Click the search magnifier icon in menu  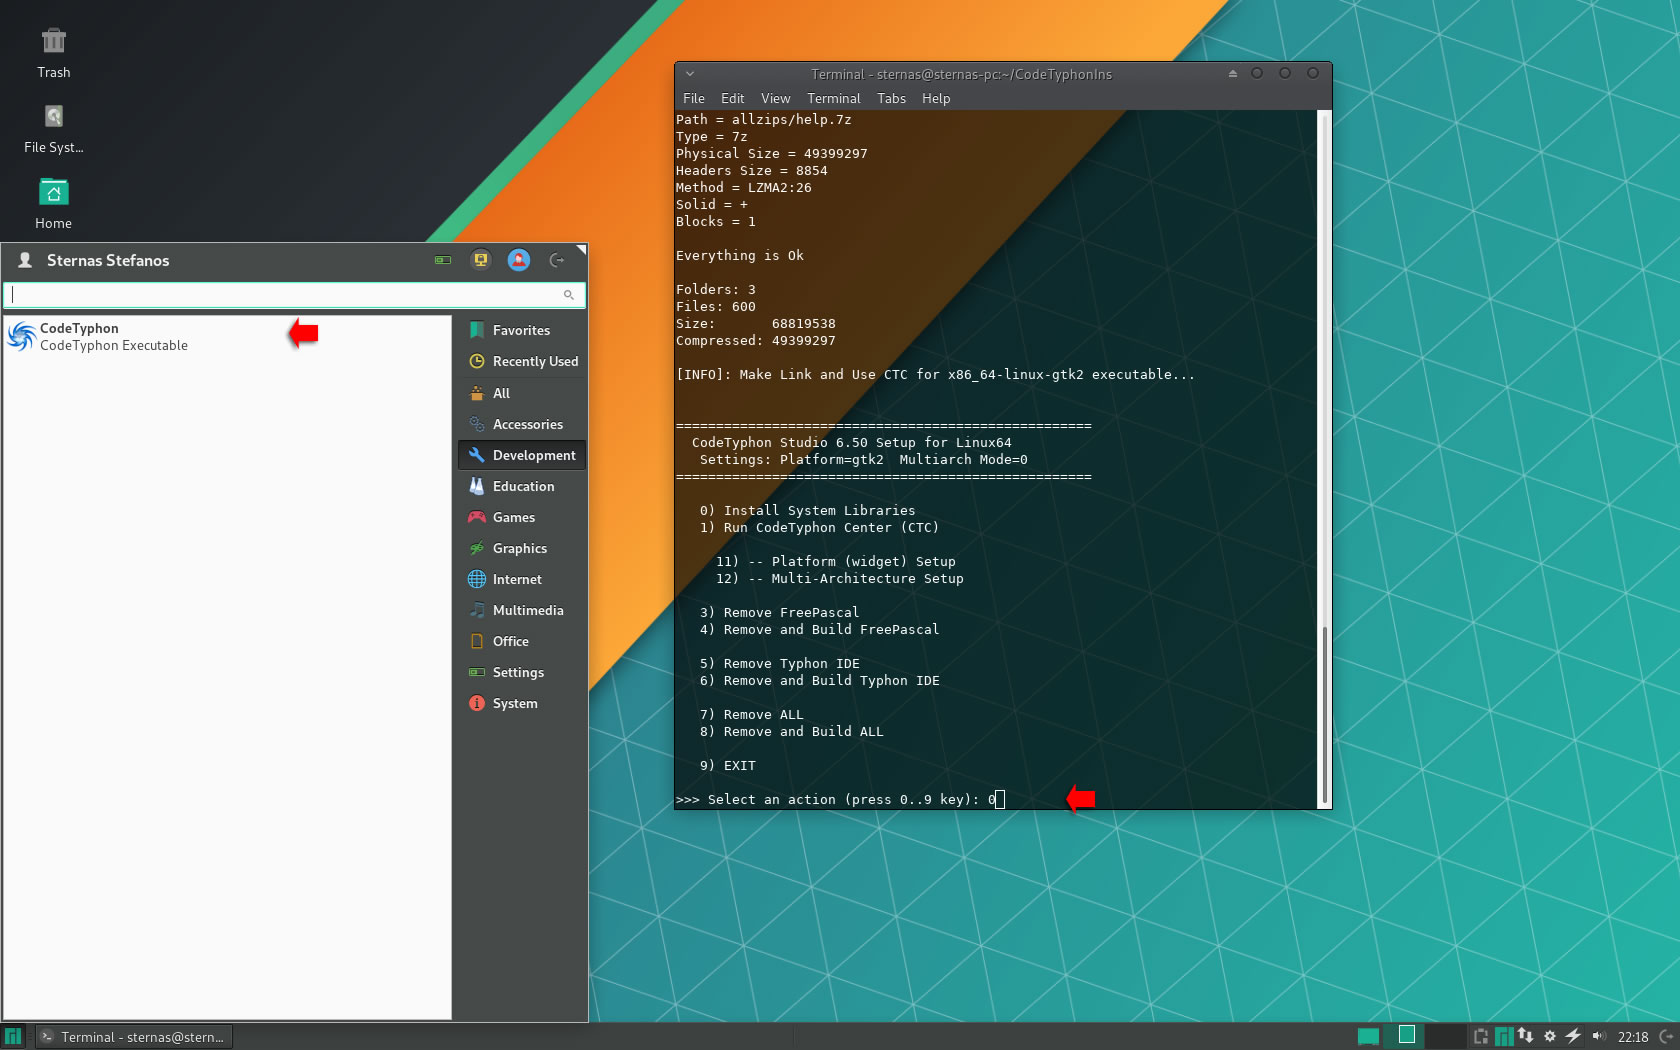pyautogui.click(x=569, y=295)
